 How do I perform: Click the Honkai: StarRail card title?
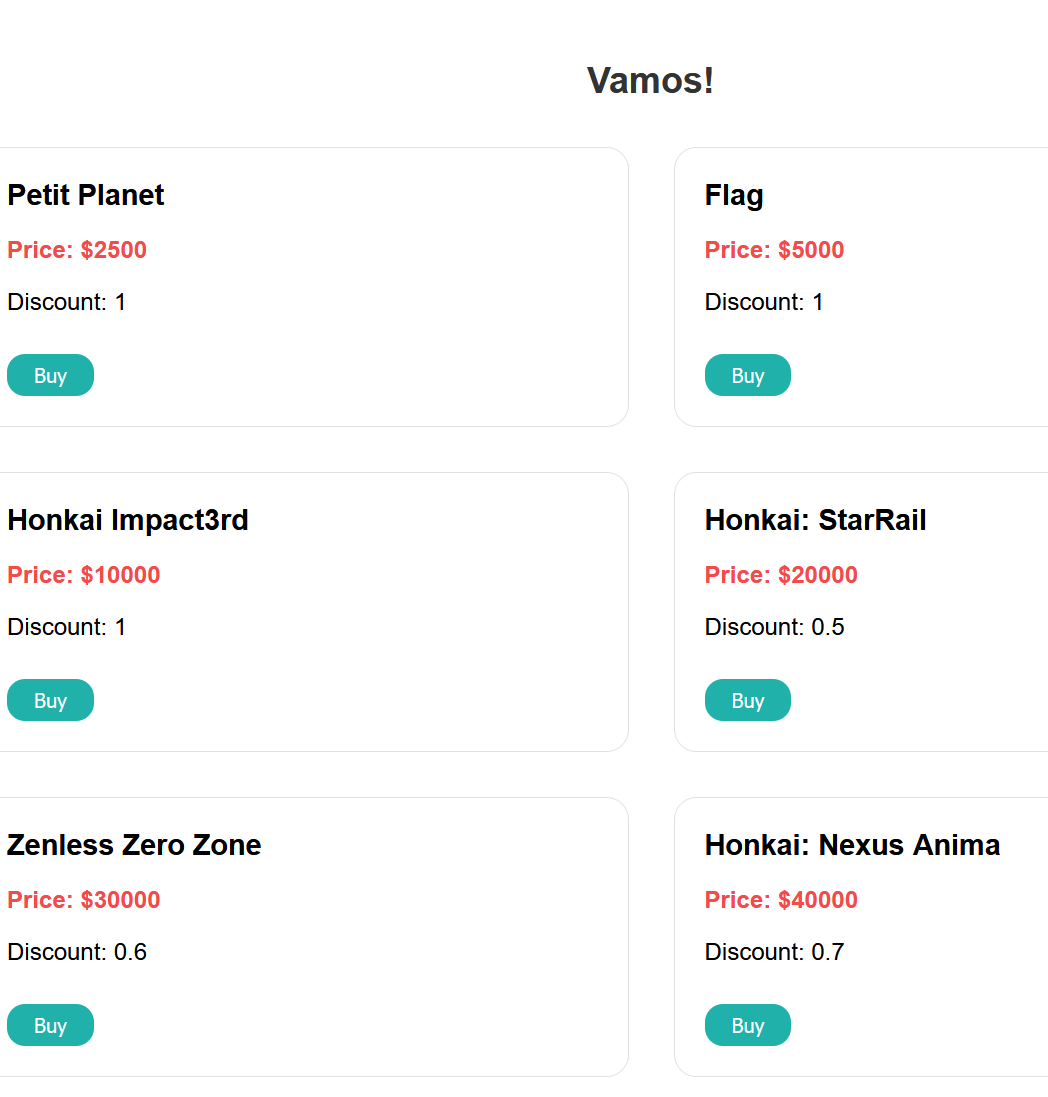pos(815,520)
